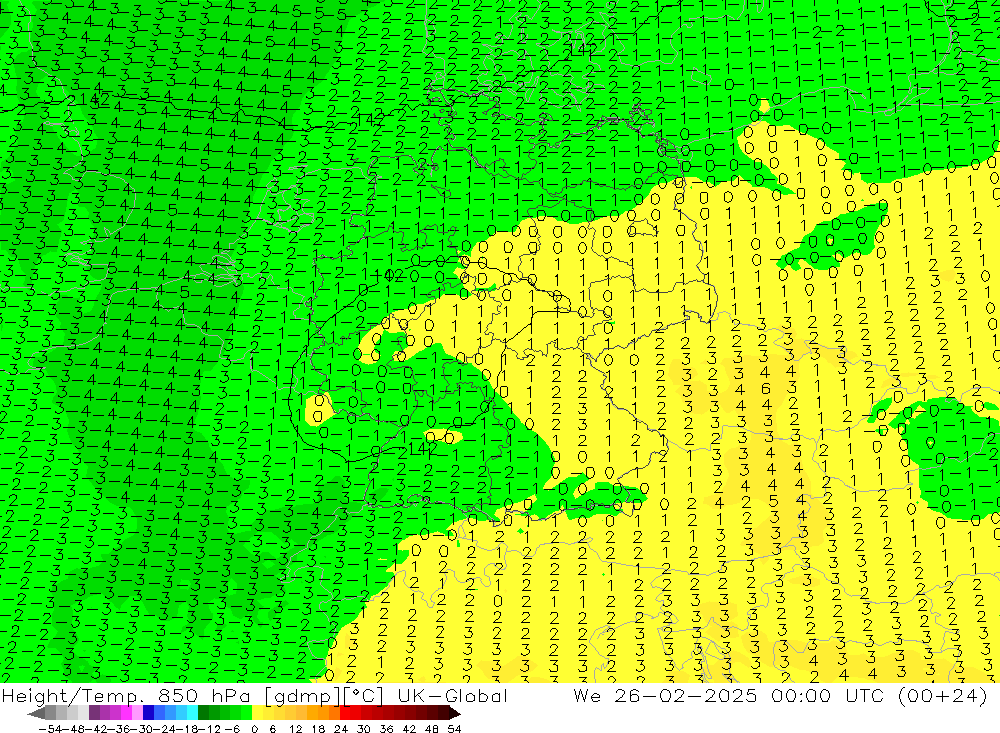
Task: Select the dark green legend swatch above -12
Action: [203, 713]
